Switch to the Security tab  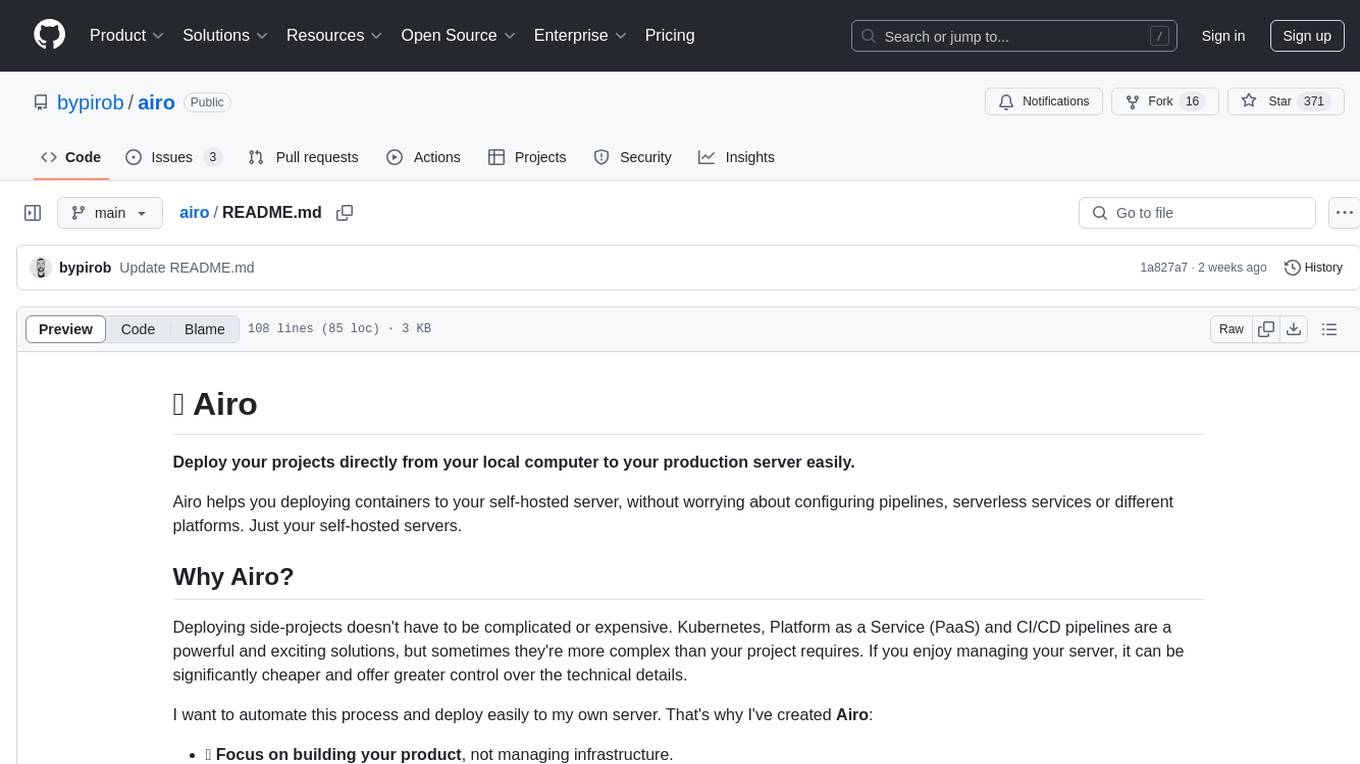[x=632, y=157]
